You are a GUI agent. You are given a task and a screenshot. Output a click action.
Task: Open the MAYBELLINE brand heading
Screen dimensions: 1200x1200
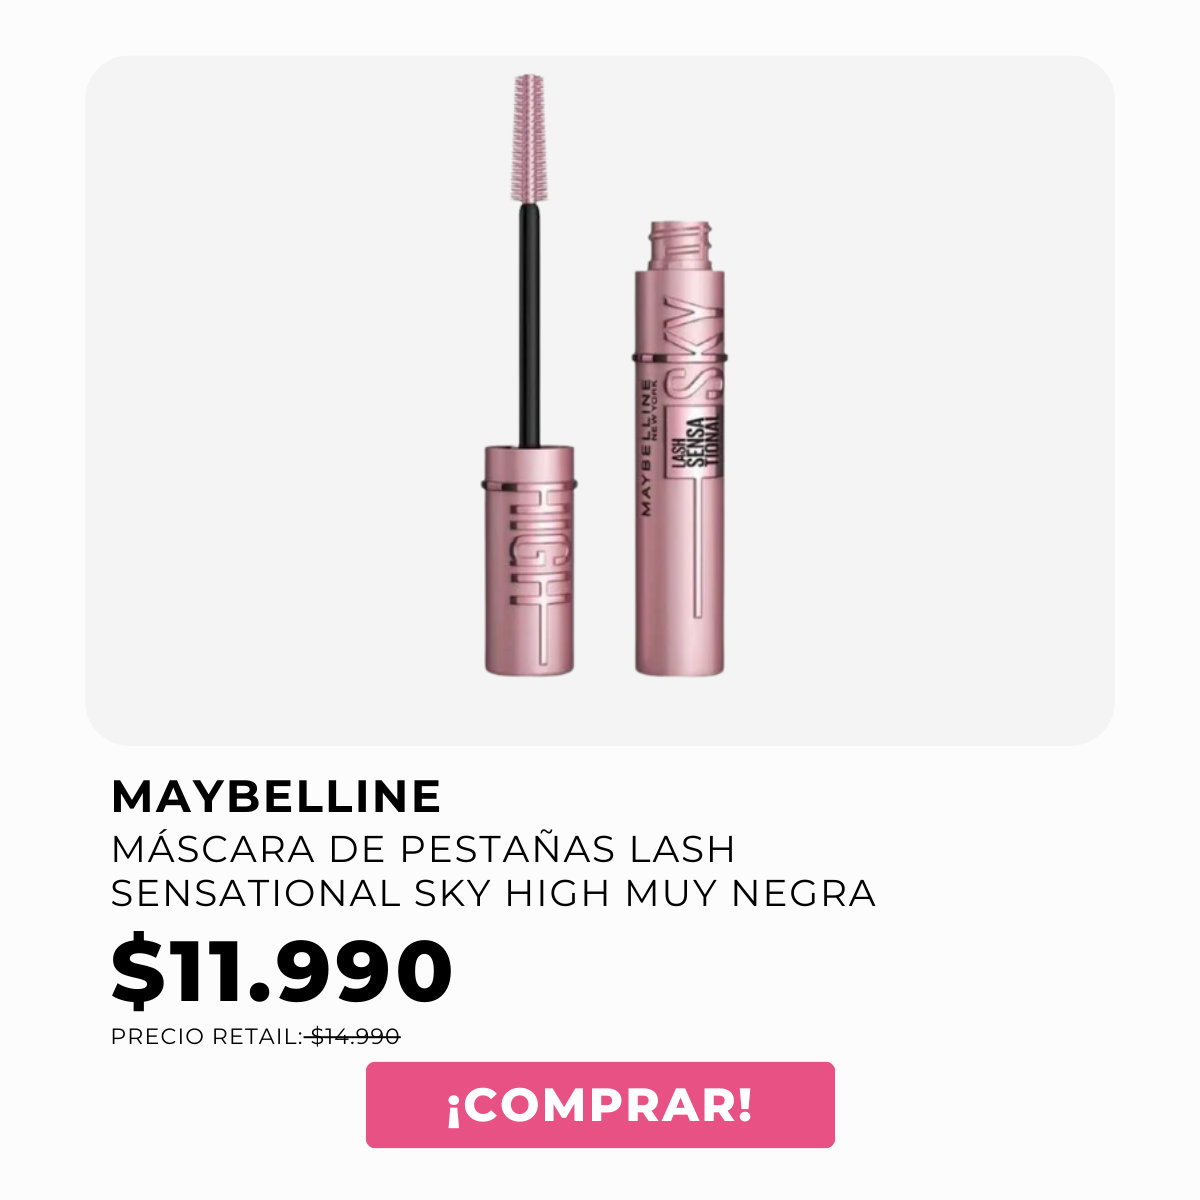(276, 796)
